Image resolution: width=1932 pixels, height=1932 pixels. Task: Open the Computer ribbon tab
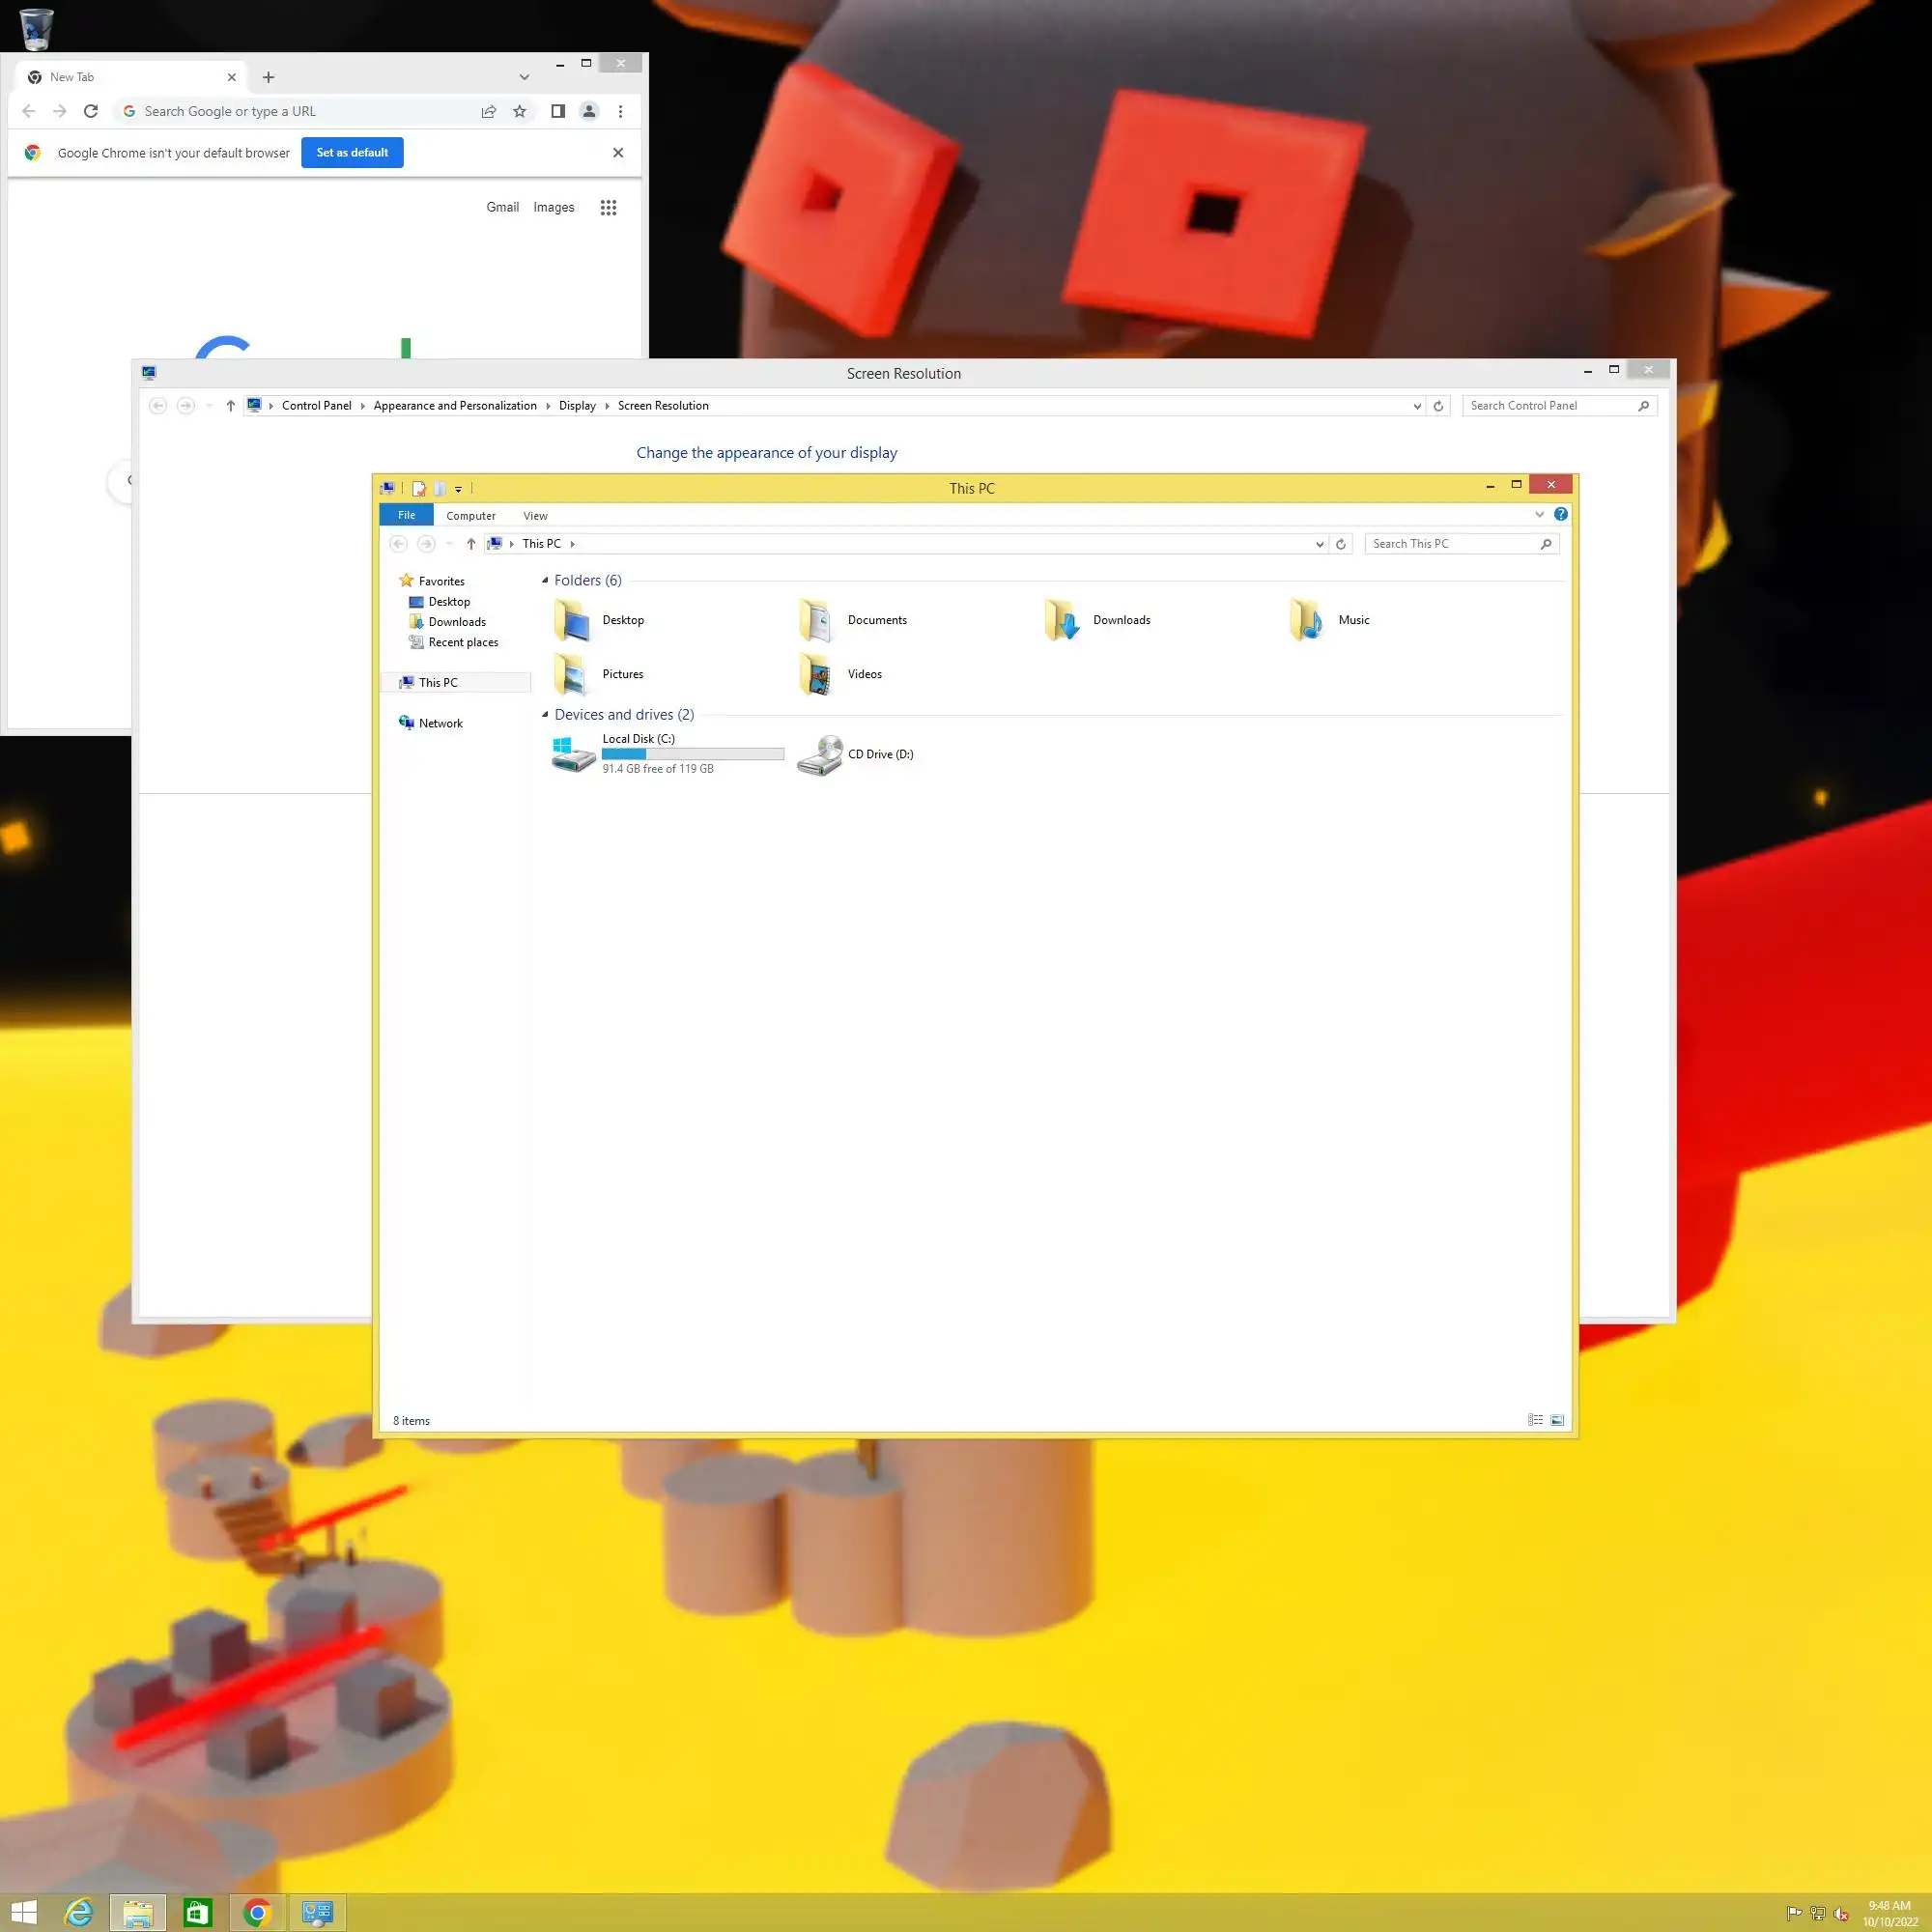pyautogui.click(x=471, y=516)
